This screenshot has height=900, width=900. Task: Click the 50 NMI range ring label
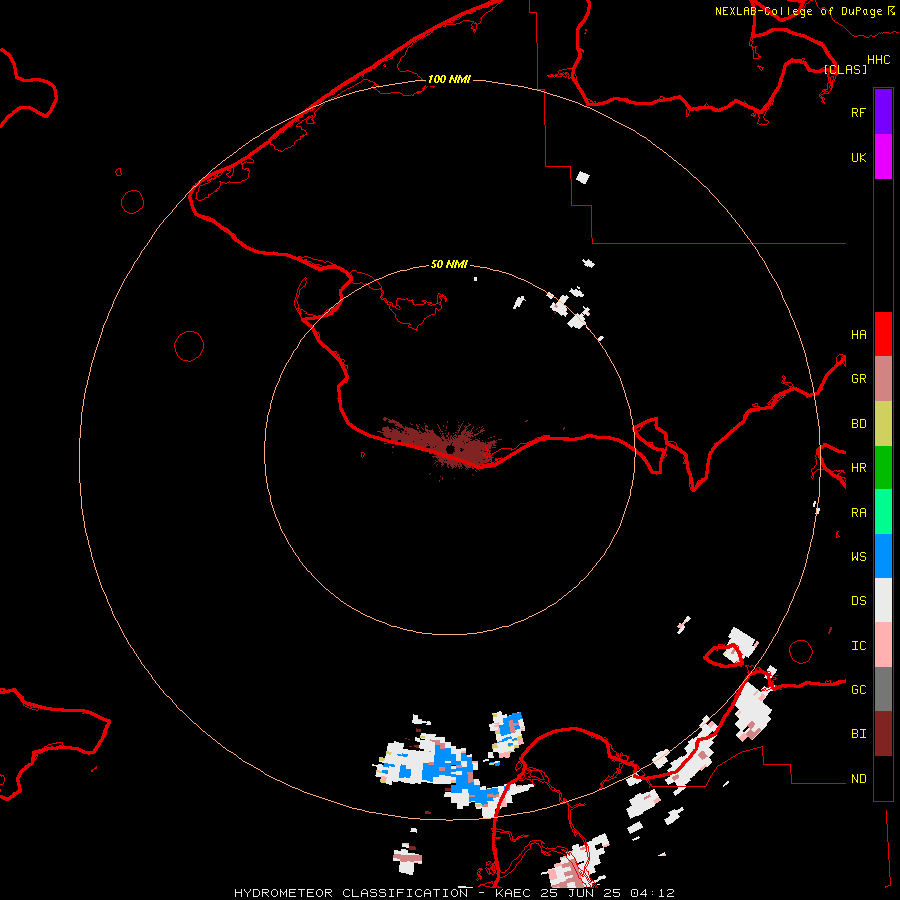pos(449,264)
